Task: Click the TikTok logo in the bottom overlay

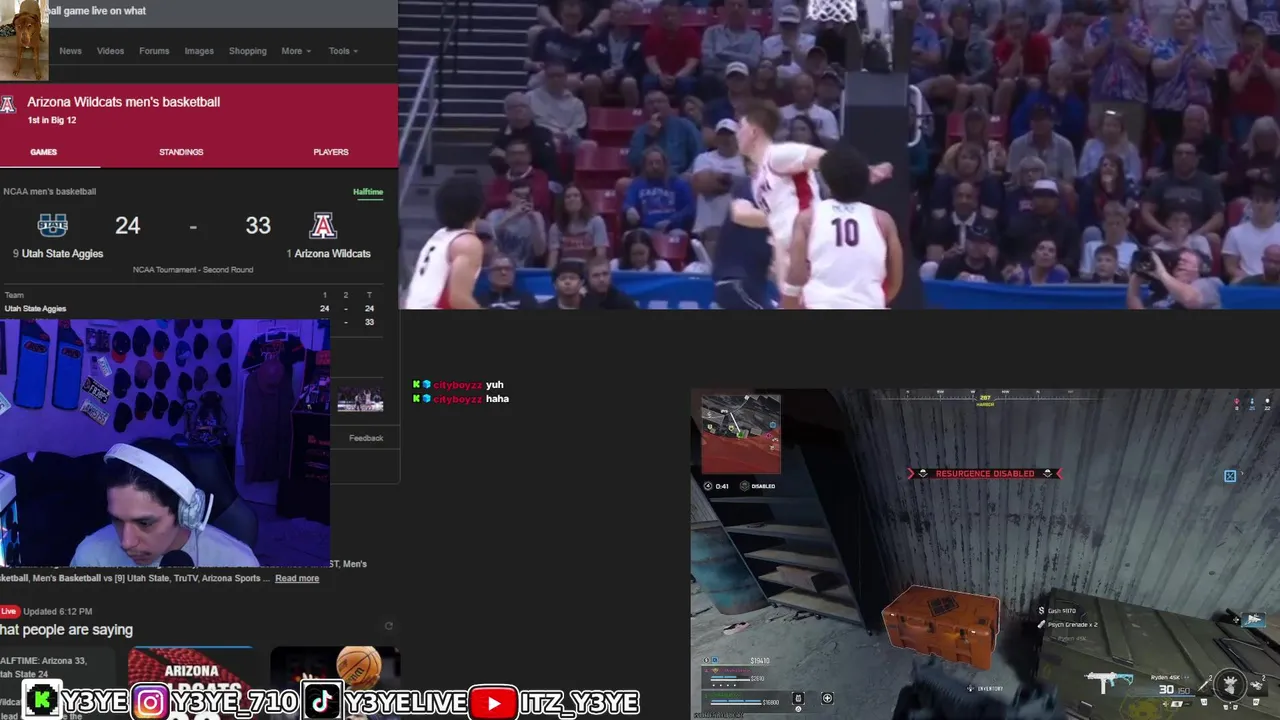Action: pyautogui.click(x=322, y=702)
